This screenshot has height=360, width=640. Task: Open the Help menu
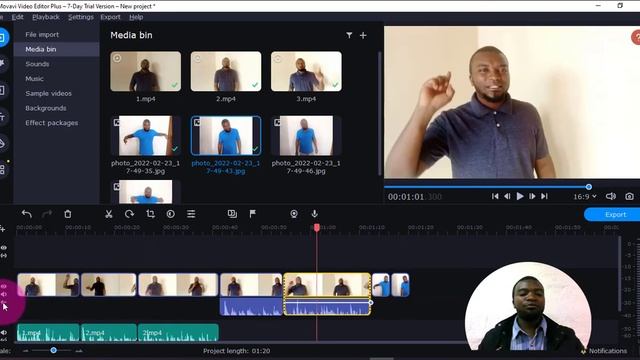(136, 17)
